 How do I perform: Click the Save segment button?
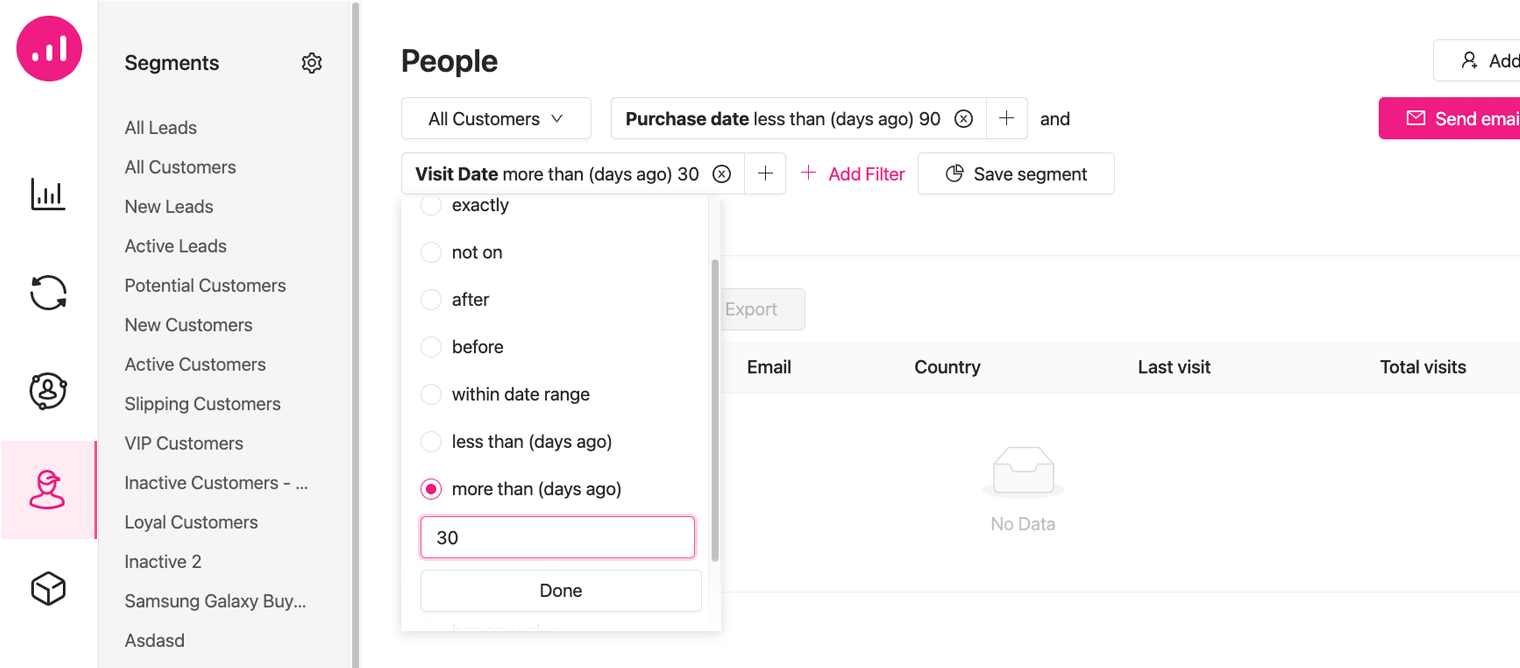[1016, 174]
